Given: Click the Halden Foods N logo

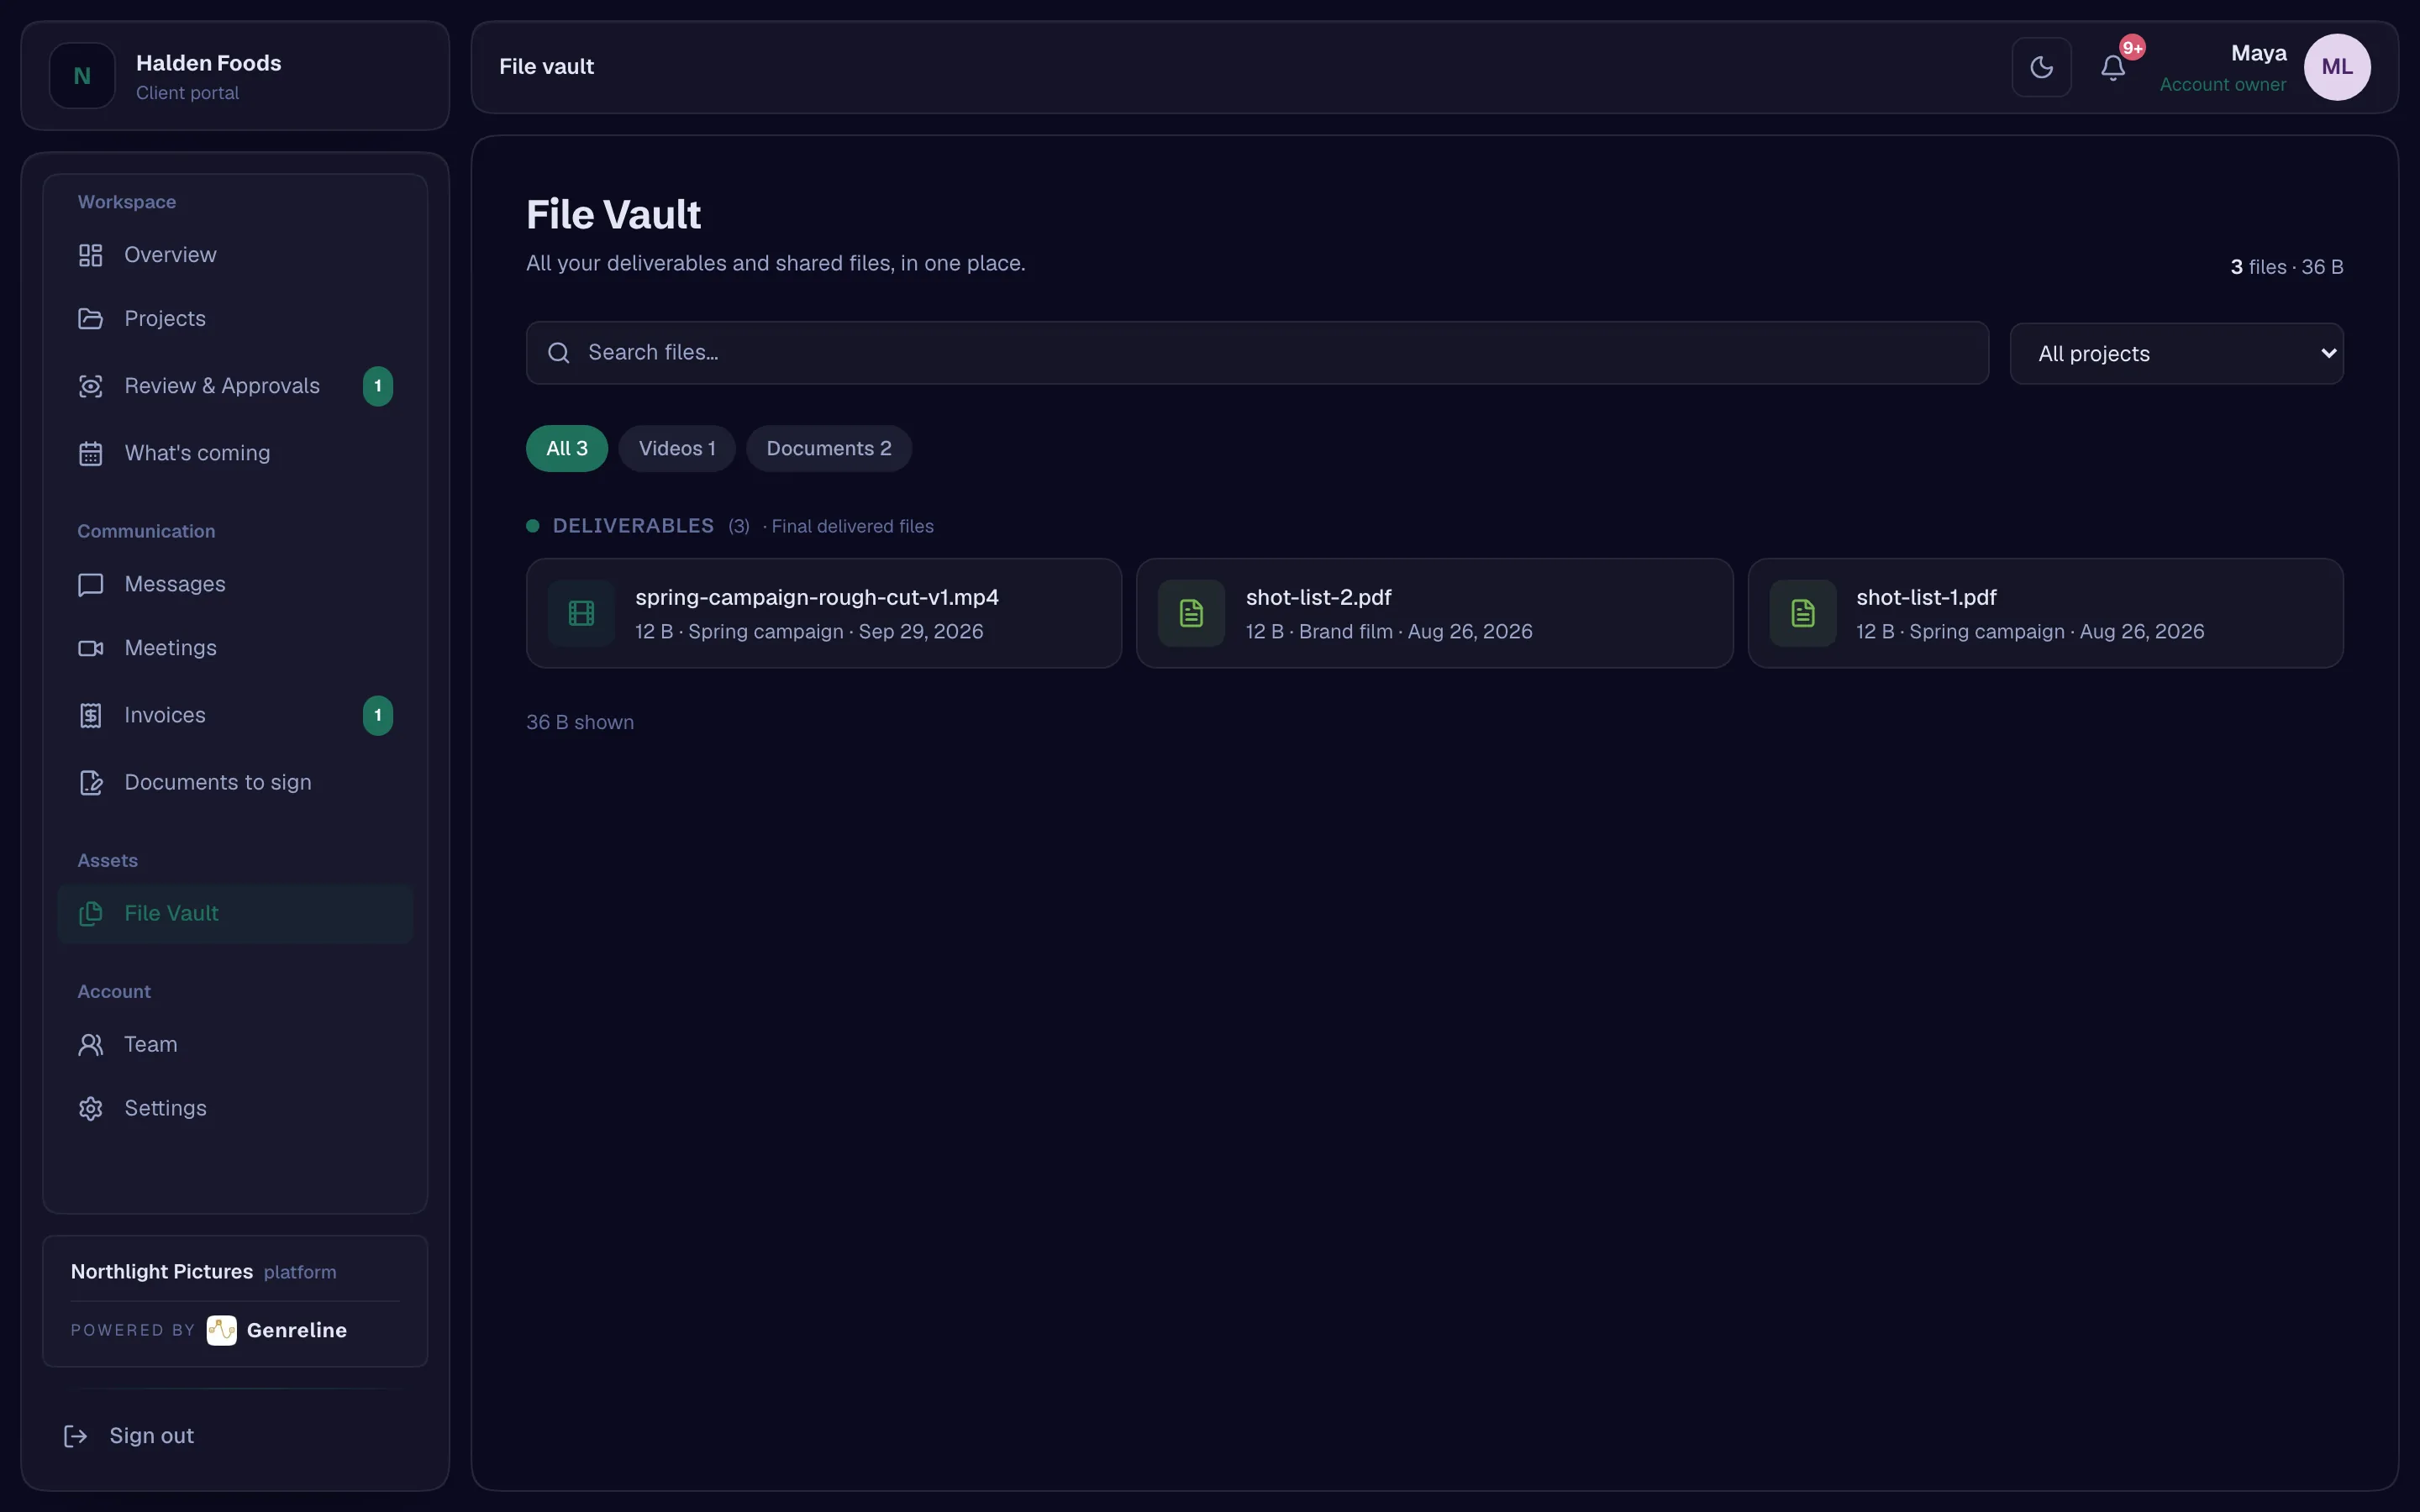Looking at the screenshot, I should coord(82,76).
